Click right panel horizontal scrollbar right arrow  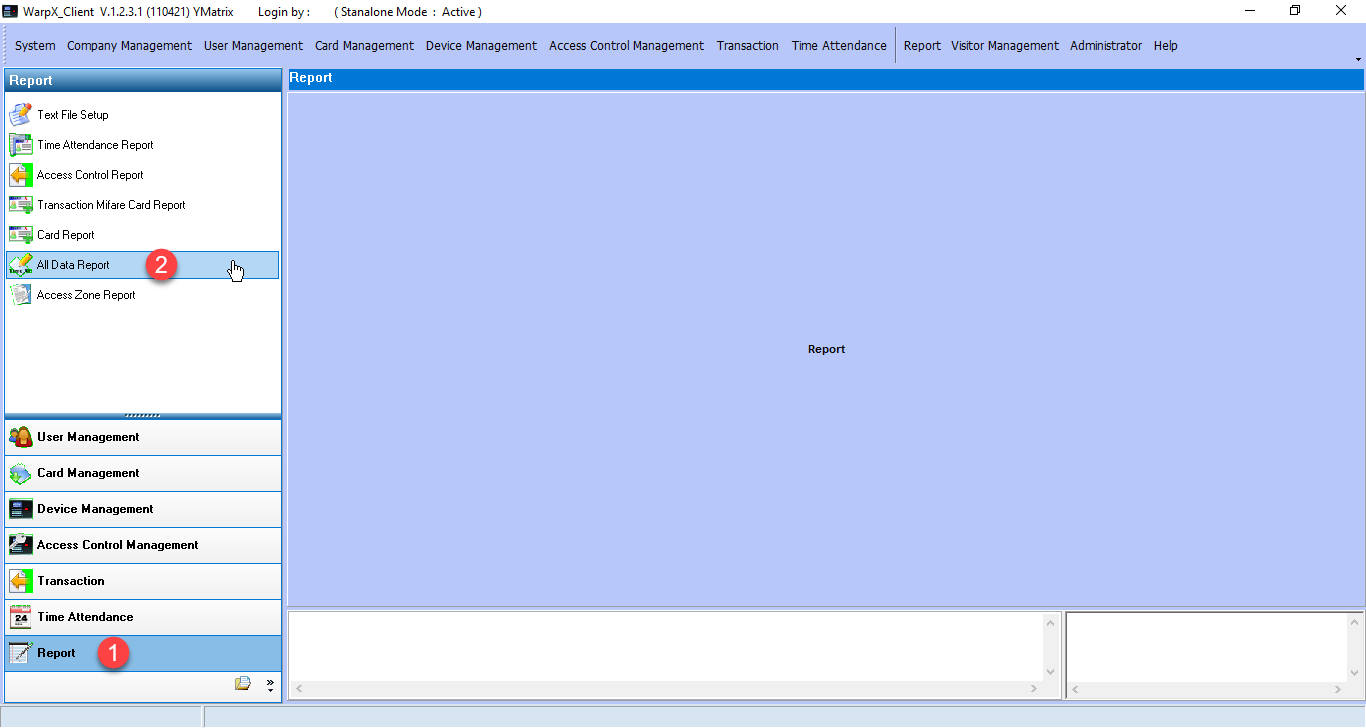coord(1337,689)
